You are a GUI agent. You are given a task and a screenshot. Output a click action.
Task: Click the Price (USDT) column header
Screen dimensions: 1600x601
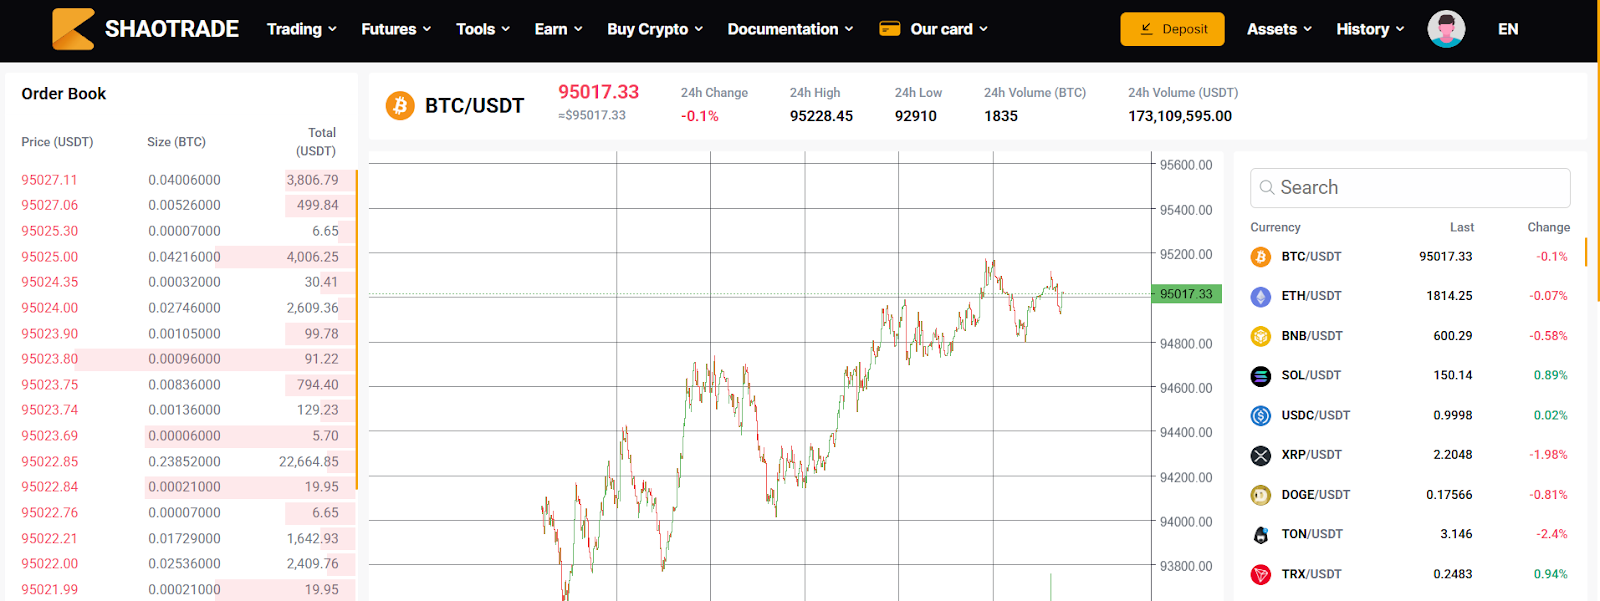point(57,142)
